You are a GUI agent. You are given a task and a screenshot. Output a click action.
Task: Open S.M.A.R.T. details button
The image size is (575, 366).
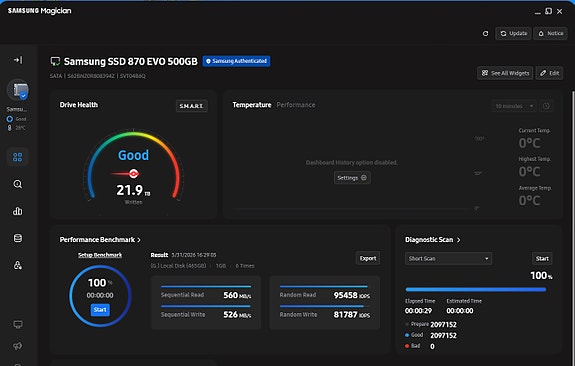click(x=191, y=106)
